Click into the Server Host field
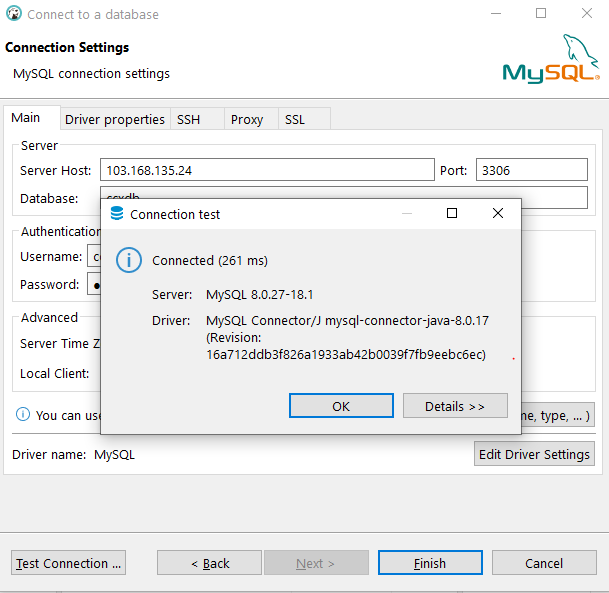The width and height of the screenshot is (609, 593). click(x=266, y=170)
